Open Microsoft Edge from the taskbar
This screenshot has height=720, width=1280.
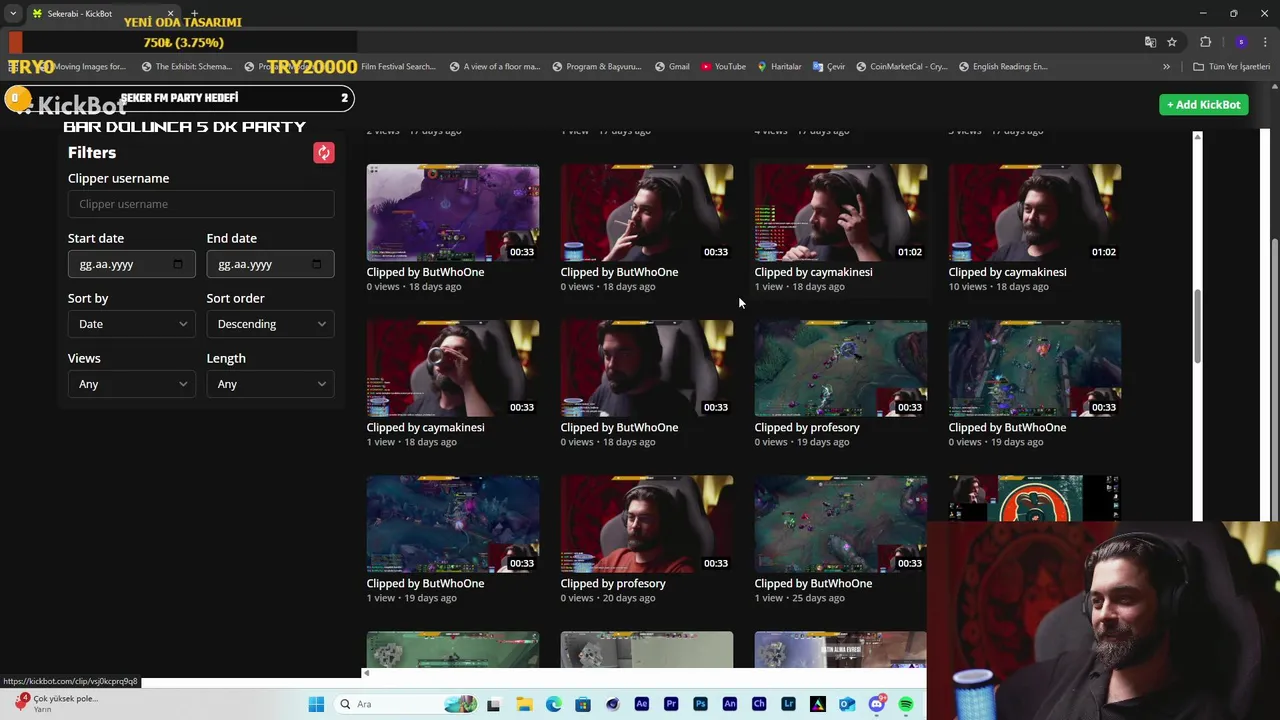click(x=554, y=704)
